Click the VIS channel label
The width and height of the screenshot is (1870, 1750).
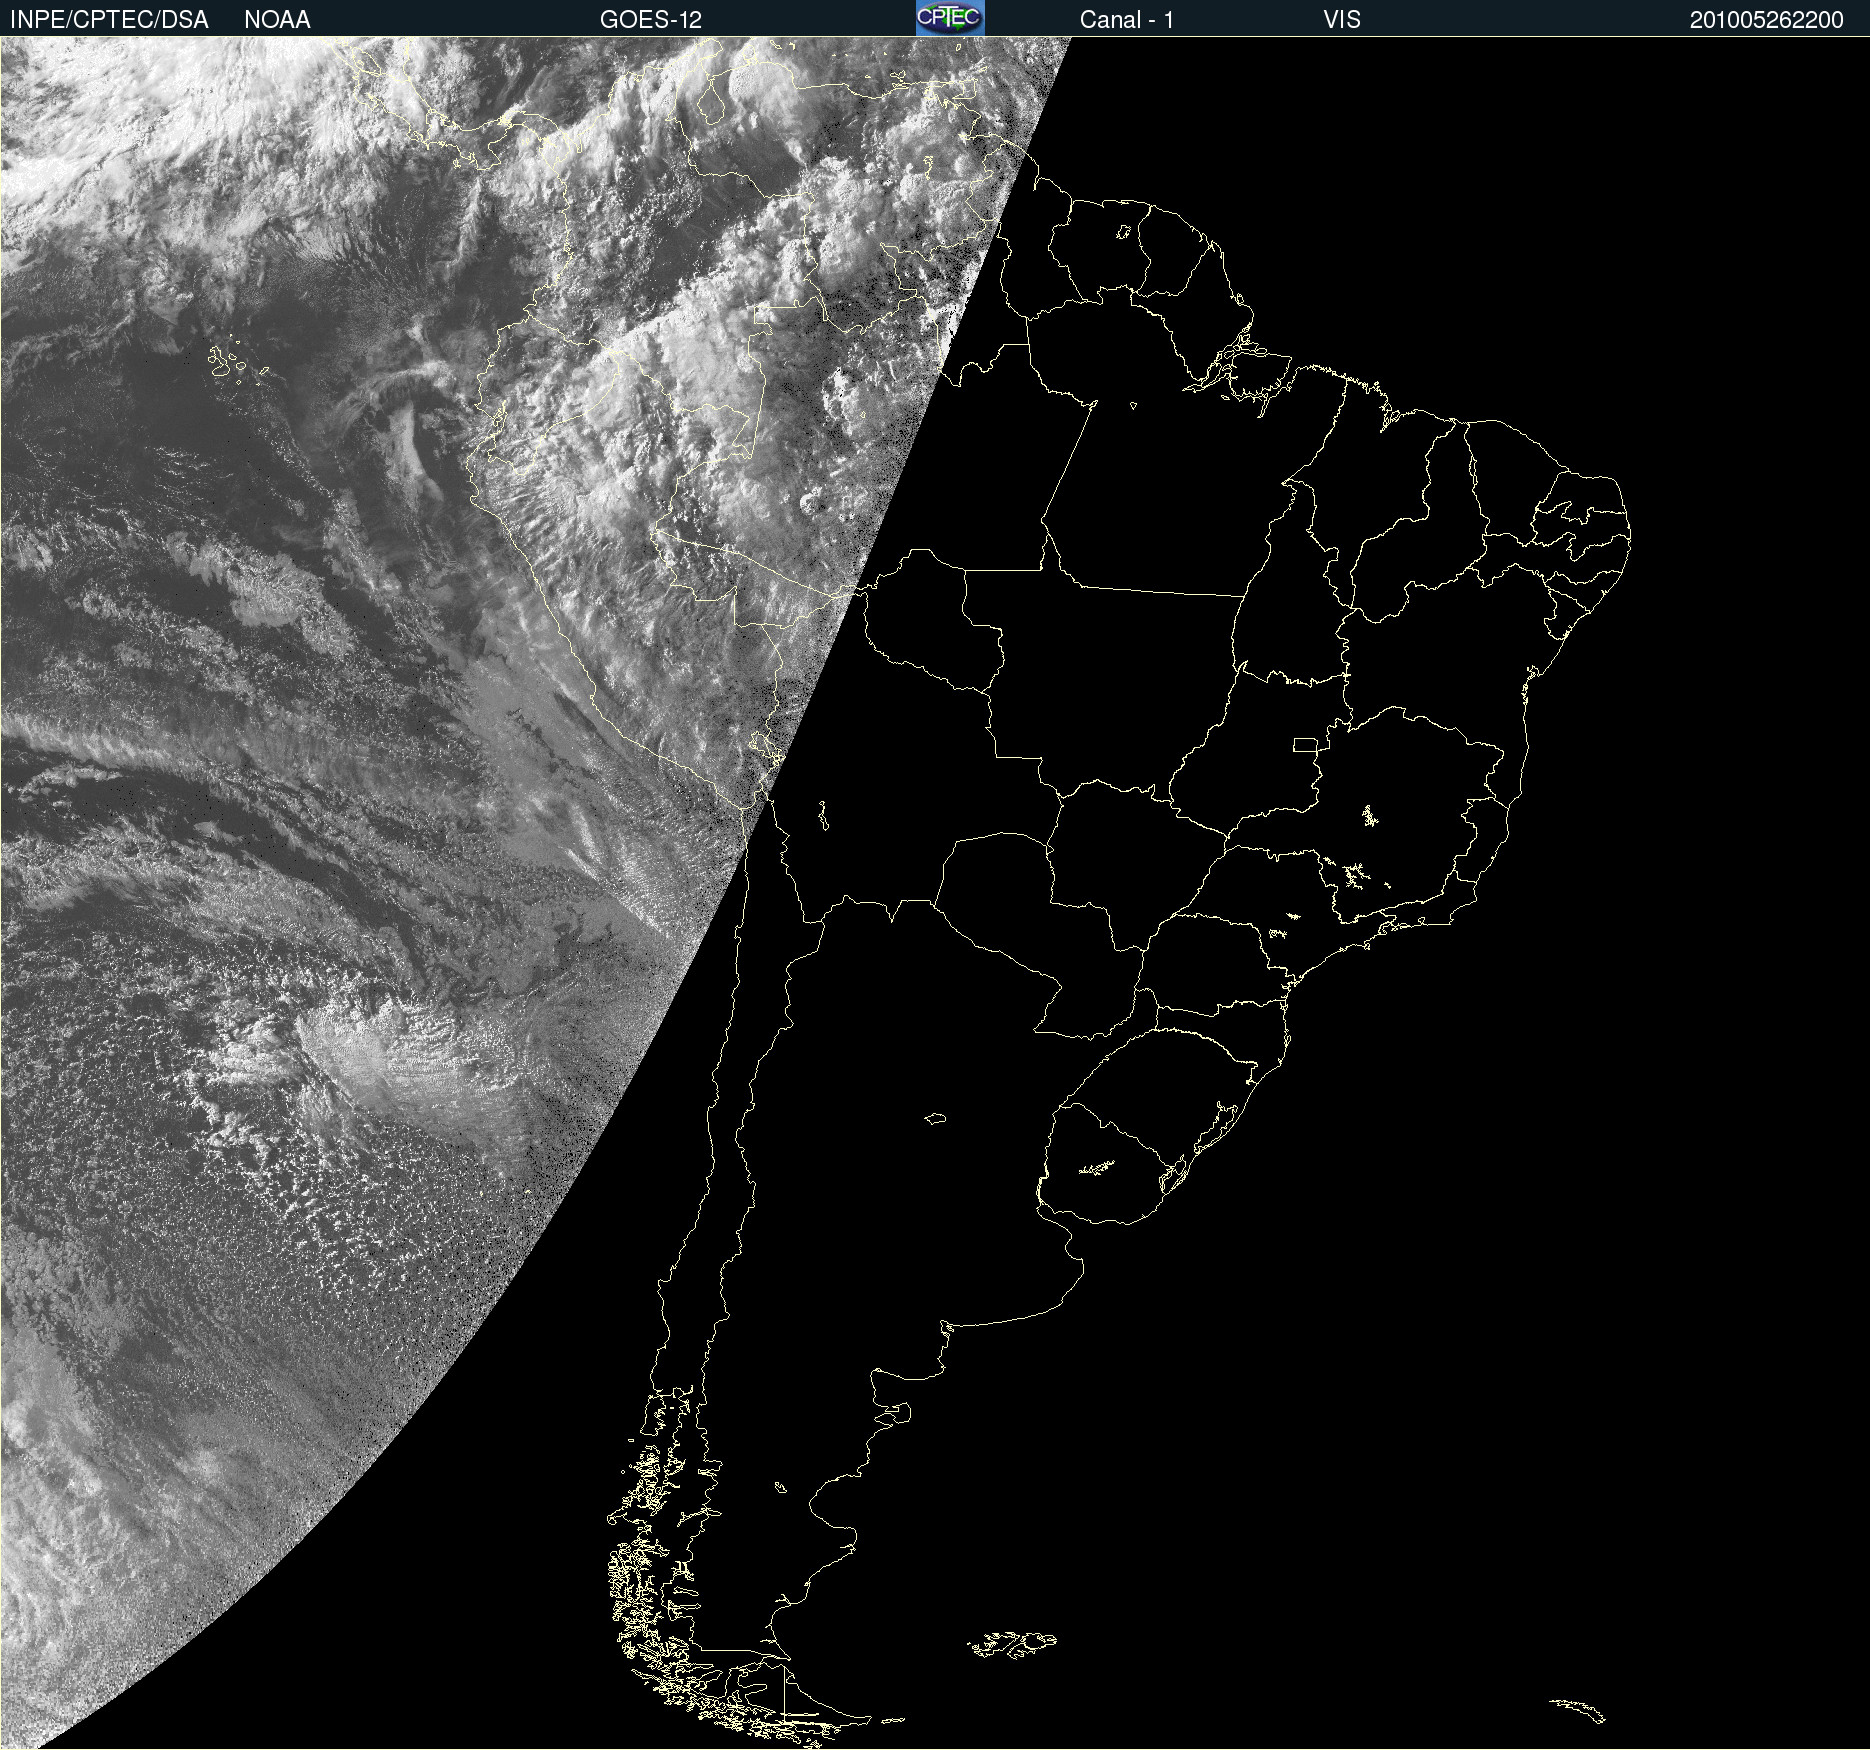point(1342,20)
